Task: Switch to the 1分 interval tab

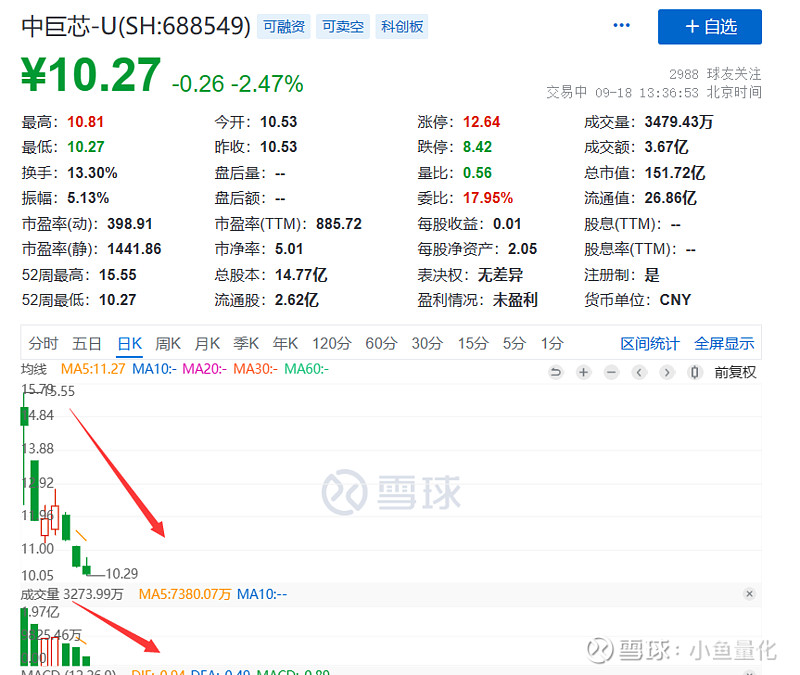Action: (552, 343)
